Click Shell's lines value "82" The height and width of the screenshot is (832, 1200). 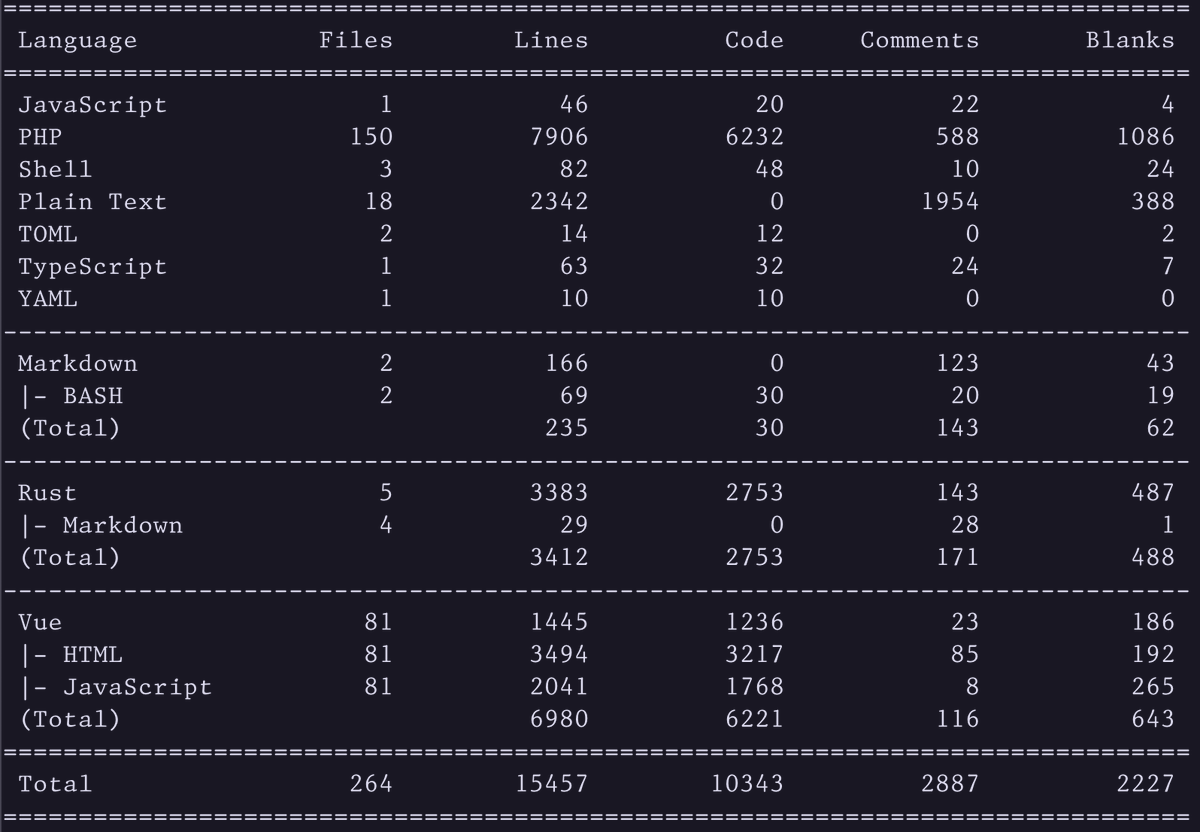point(573,169)
